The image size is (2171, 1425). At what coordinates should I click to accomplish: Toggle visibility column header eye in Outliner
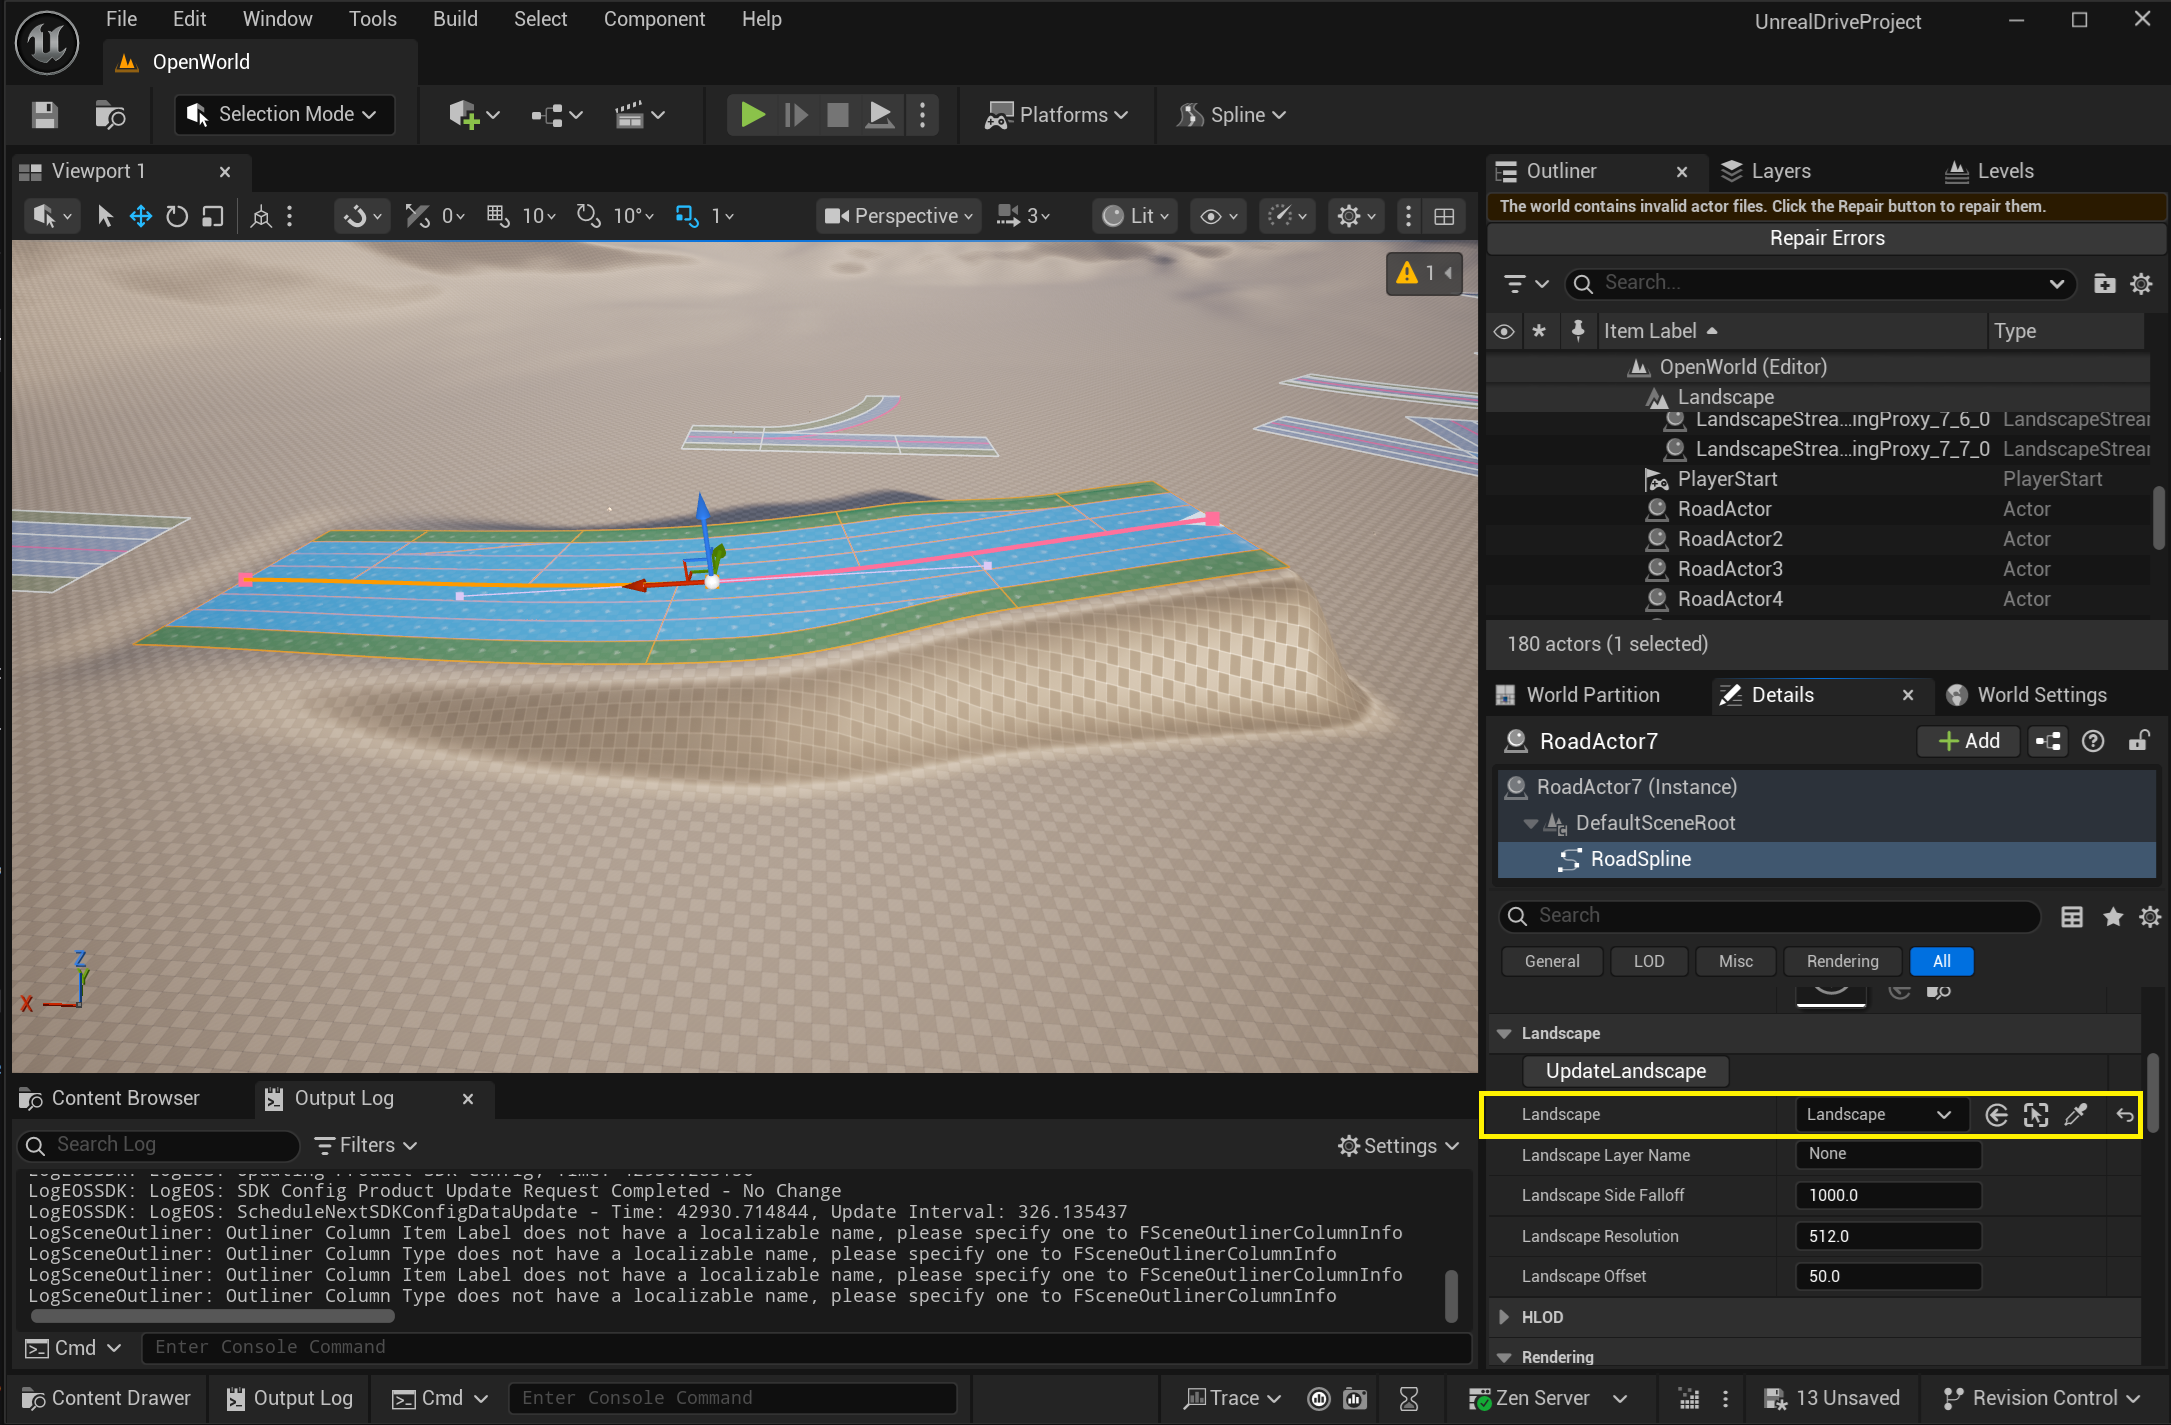1503,331
